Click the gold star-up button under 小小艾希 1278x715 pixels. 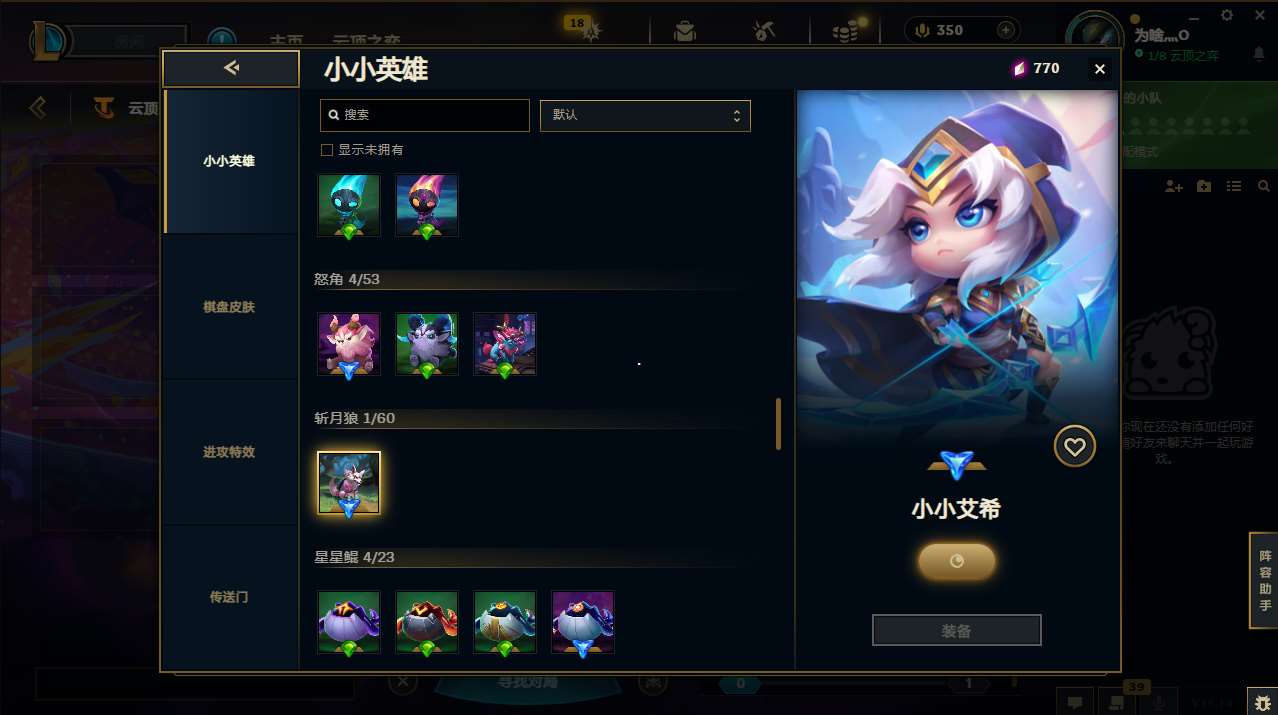[x=957, y=561]
